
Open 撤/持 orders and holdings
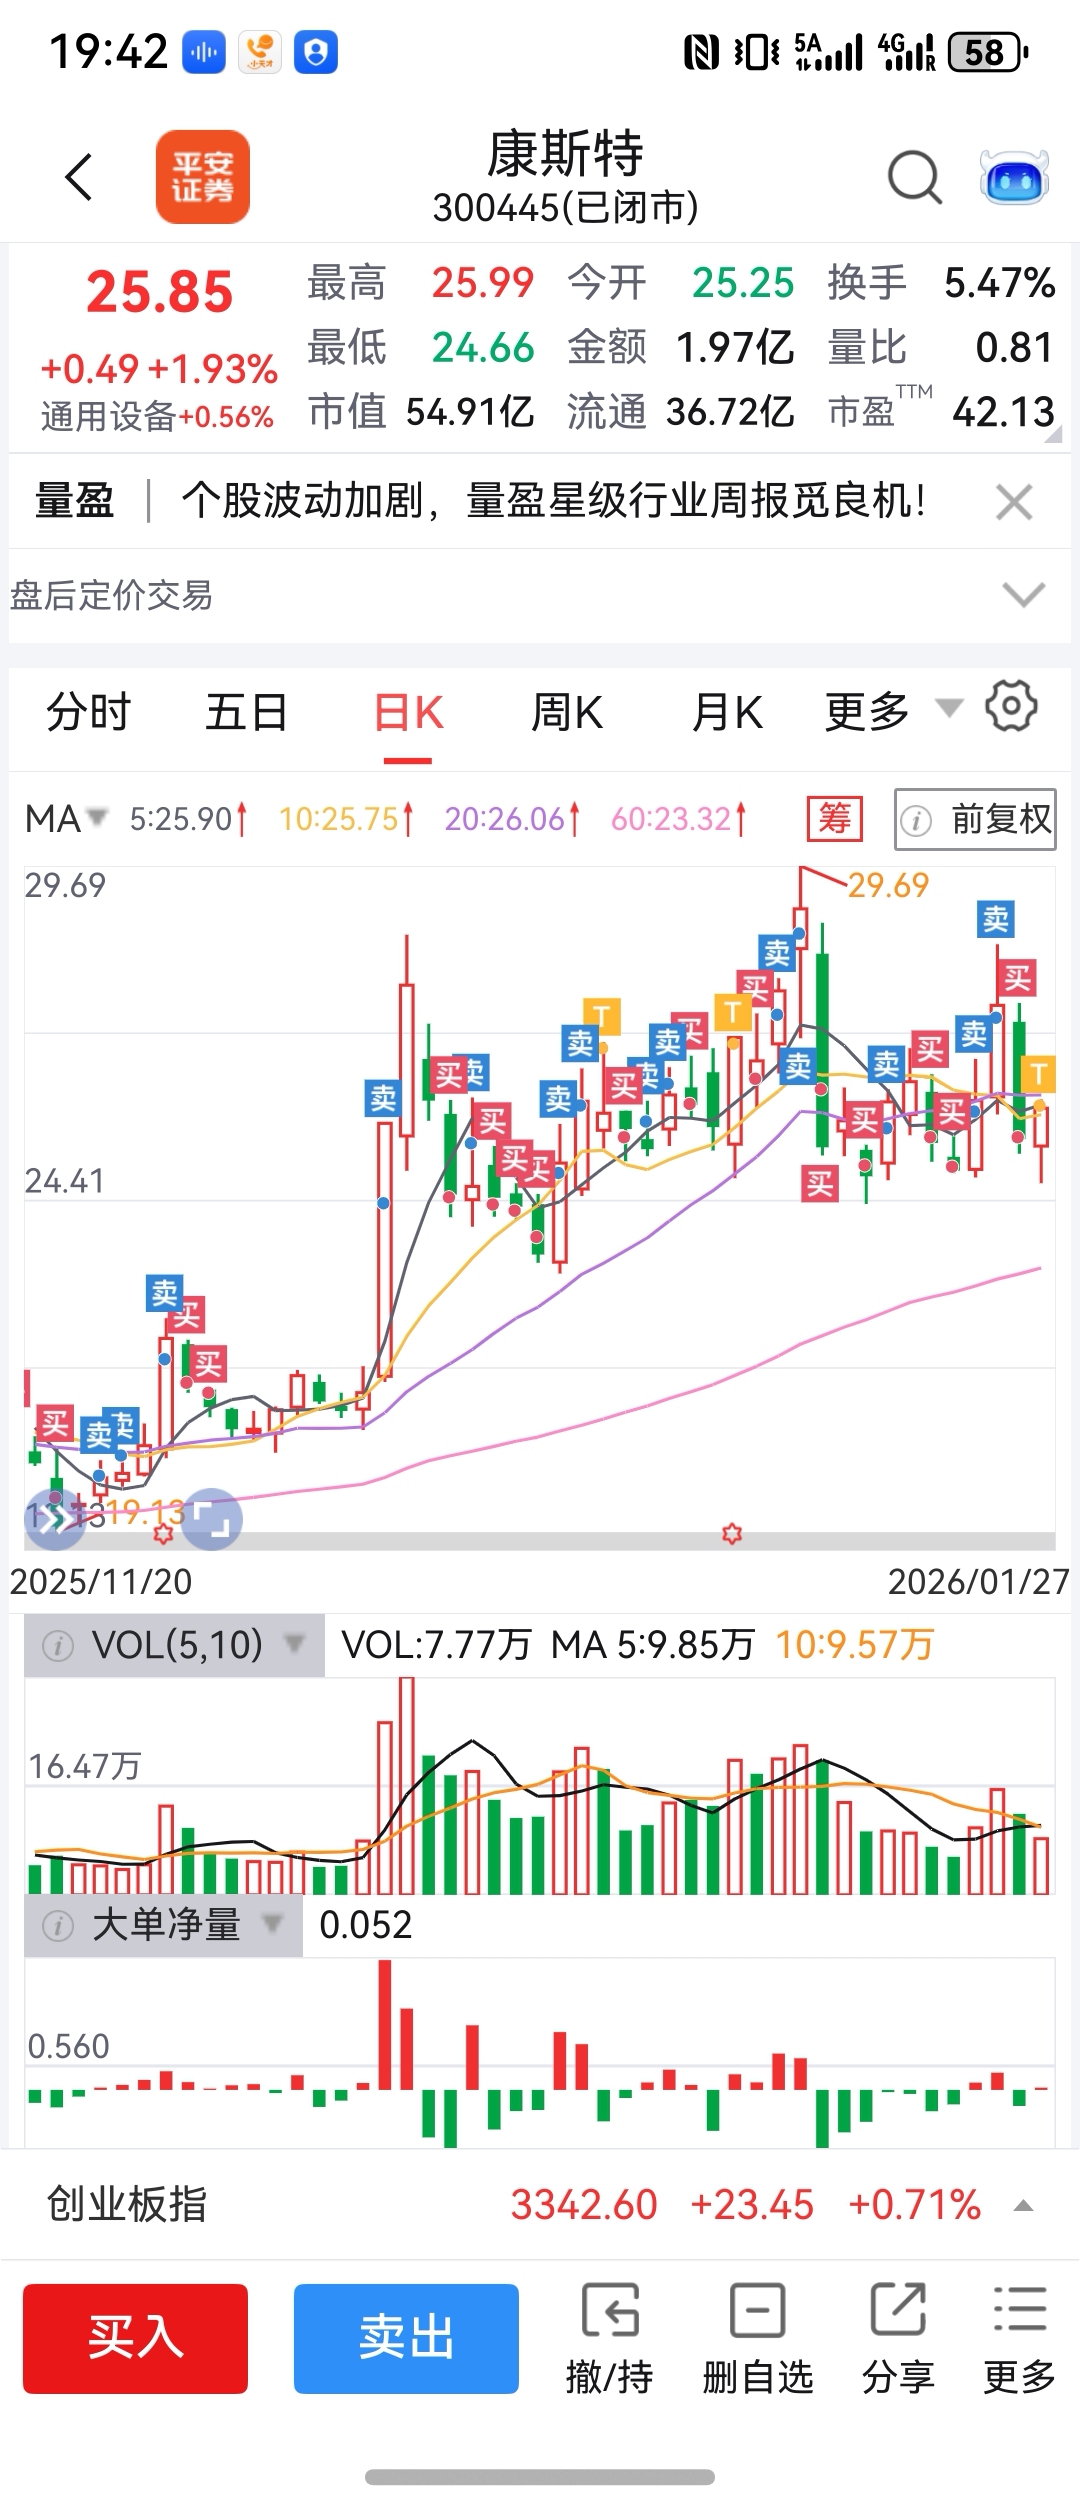609,2340
